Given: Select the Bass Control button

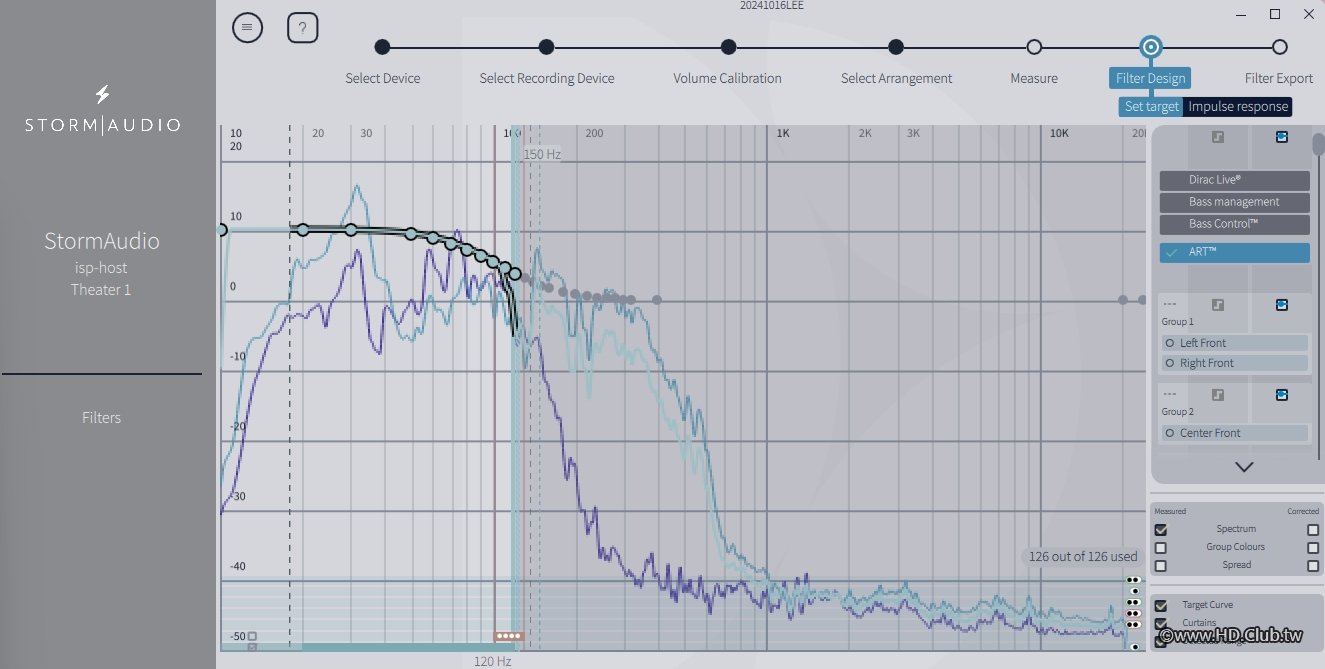Looking at the screenshot, I should (x=1235, y=224).
